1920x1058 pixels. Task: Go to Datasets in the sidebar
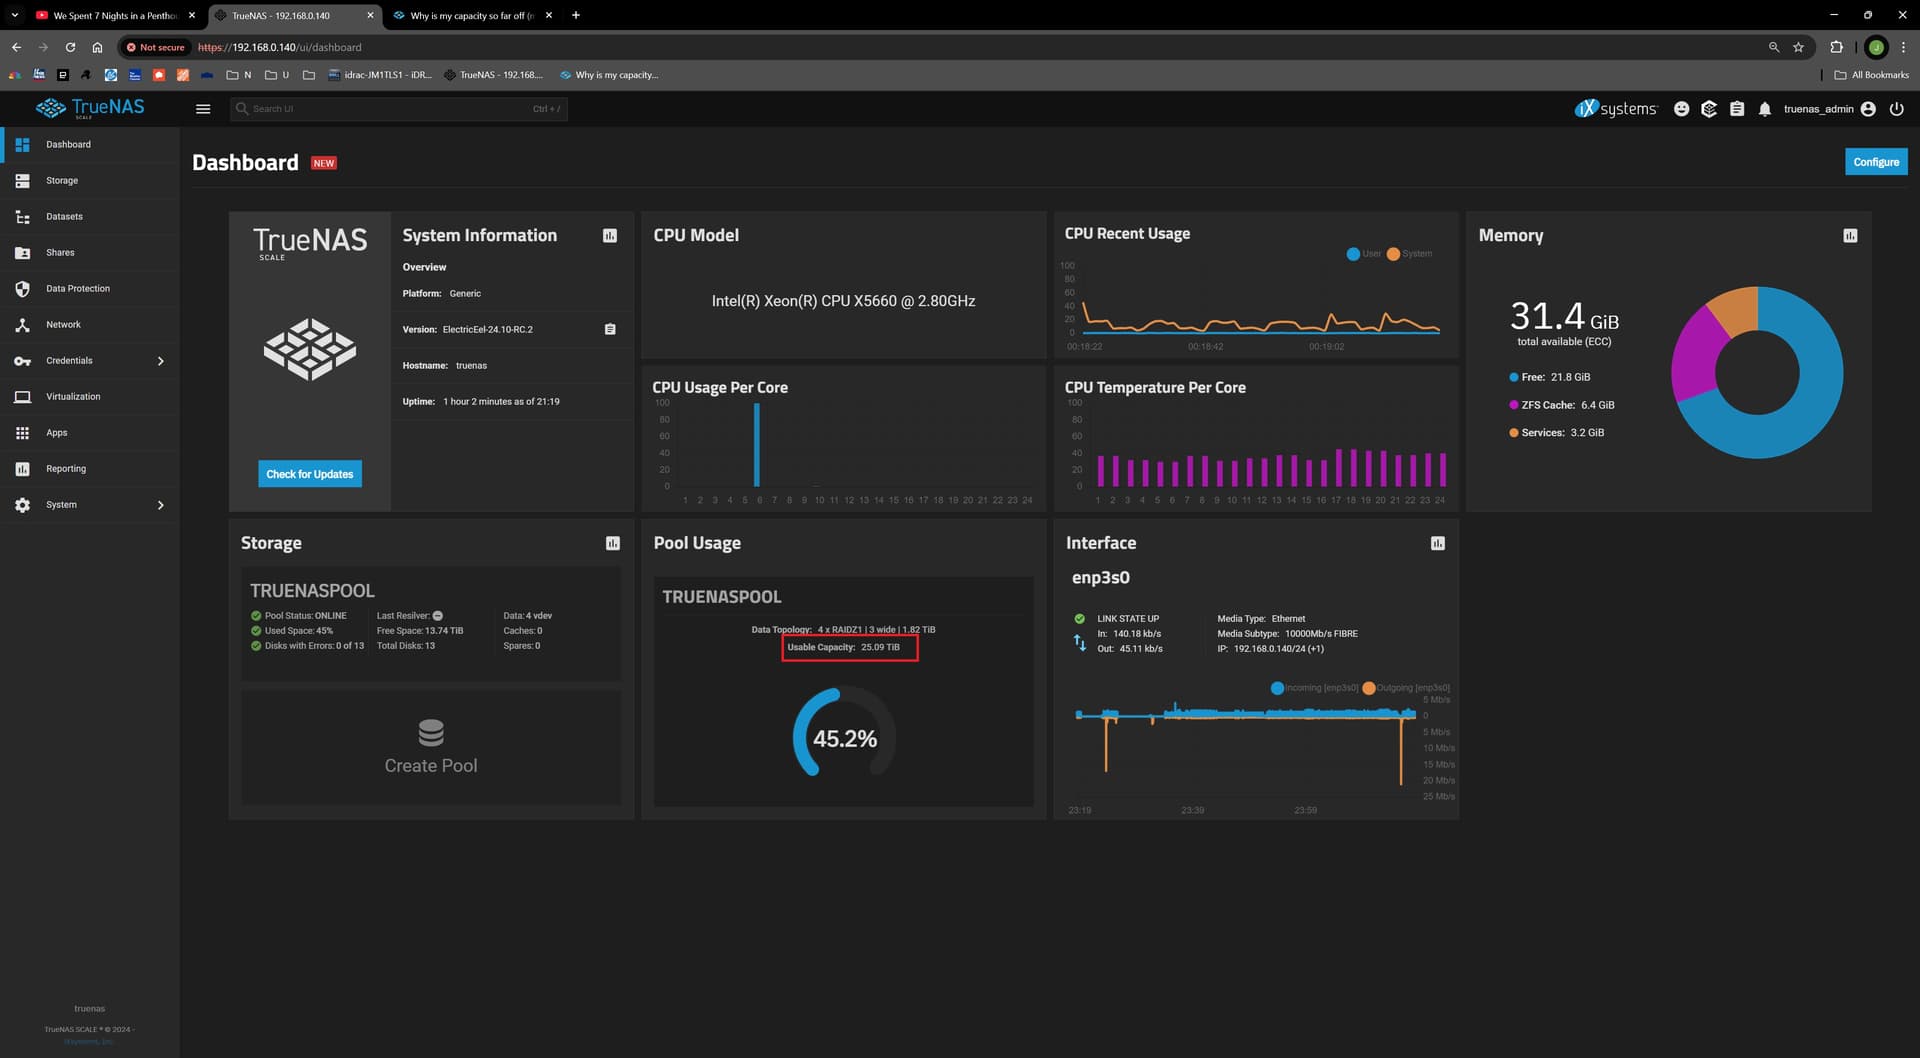[x=64, y=217]
